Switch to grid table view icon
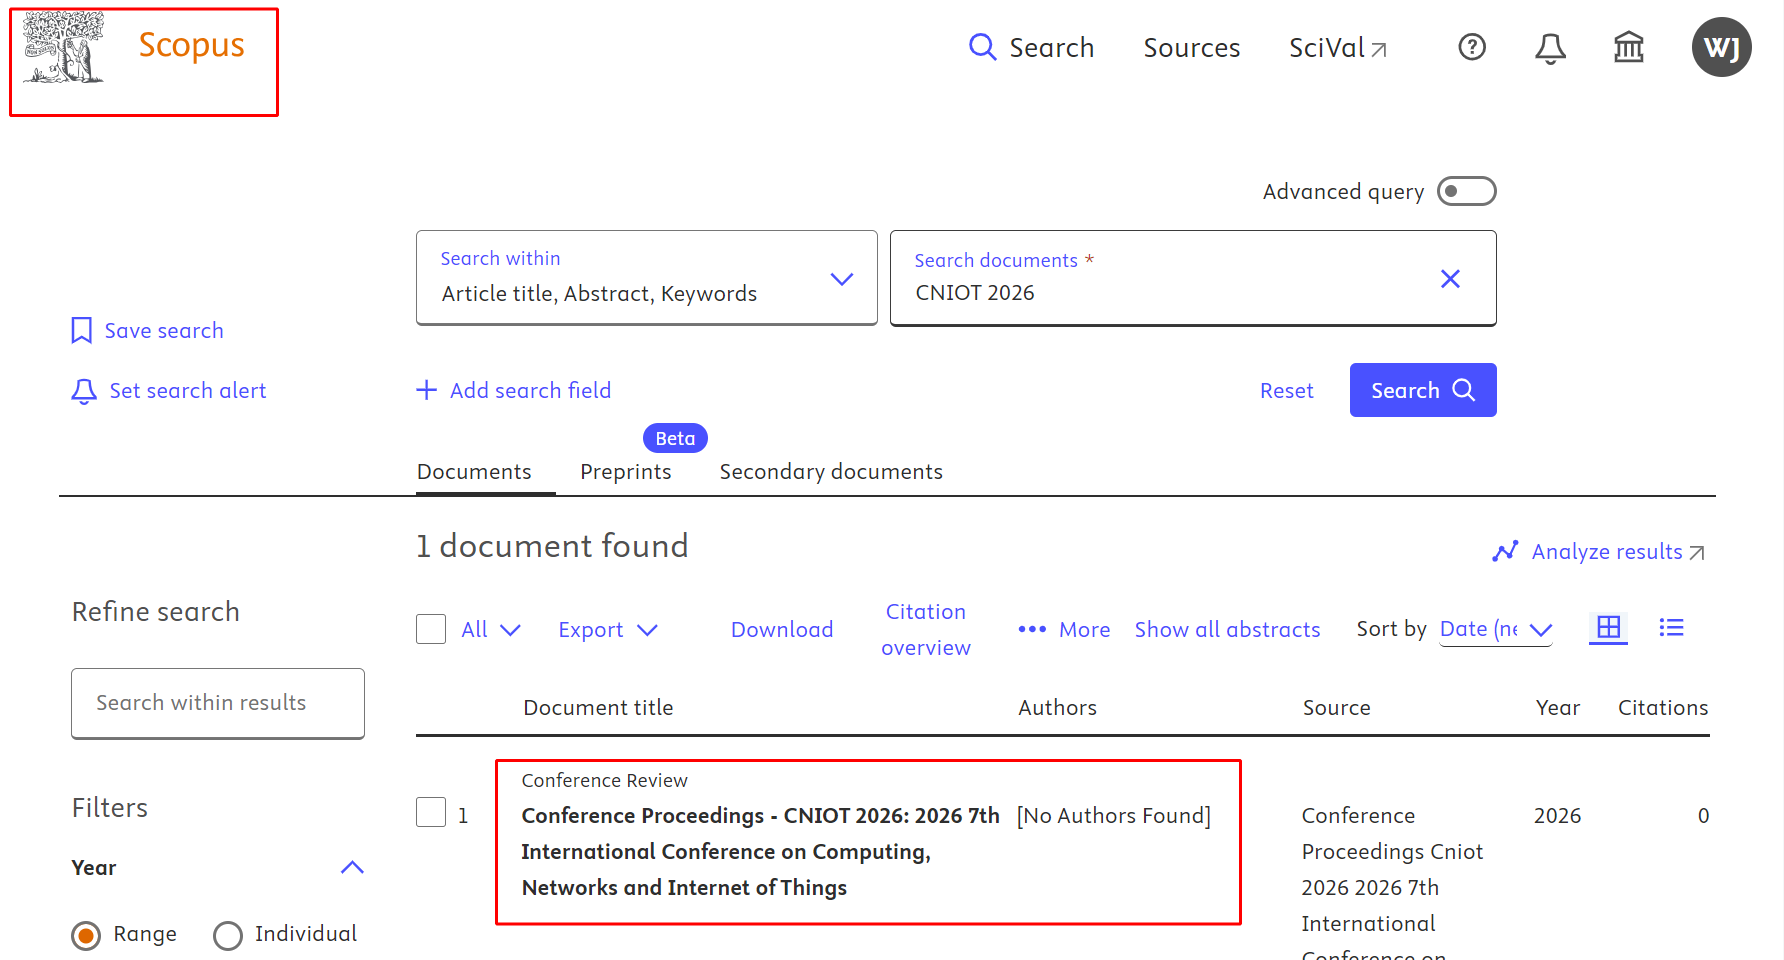1784x960 pixels. point(1608,628)
